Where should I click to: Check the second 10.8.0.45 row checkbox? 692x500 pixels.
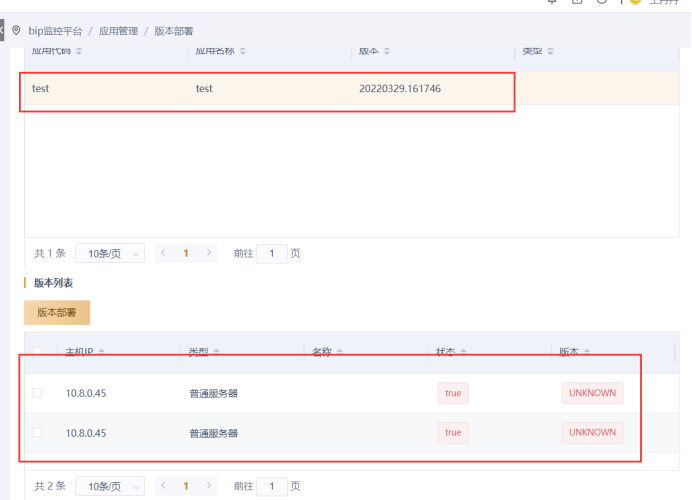click(x=37, y=432)
